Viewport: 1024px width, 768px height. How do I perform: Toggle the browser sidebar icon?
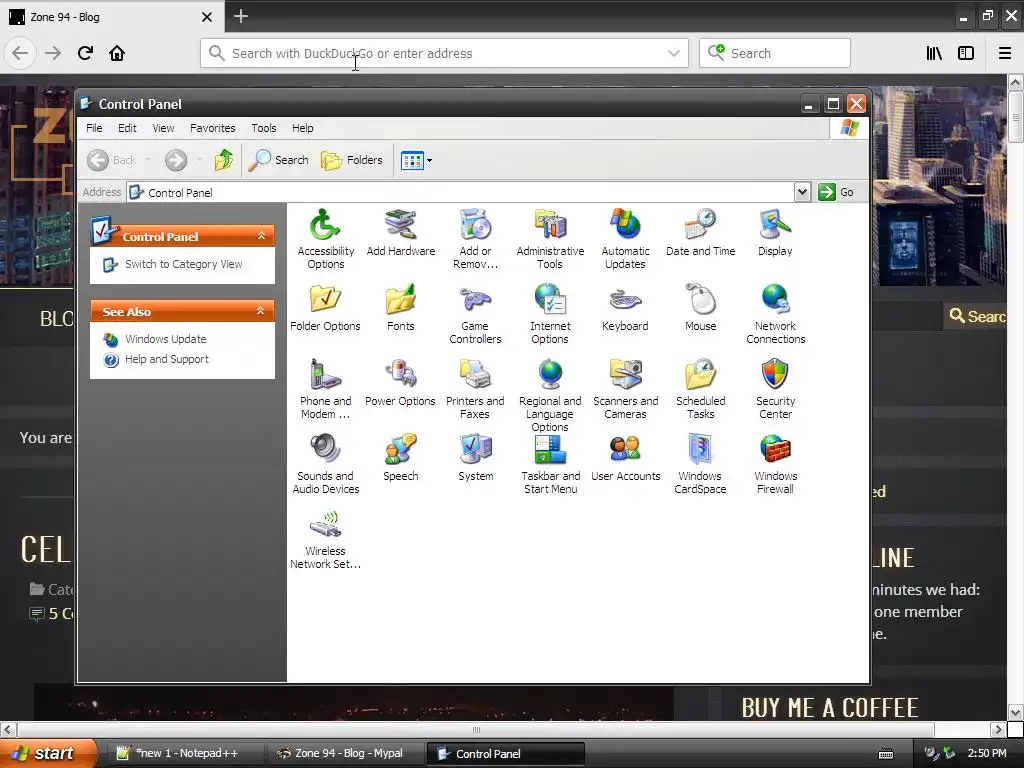(x=966, y=54)
